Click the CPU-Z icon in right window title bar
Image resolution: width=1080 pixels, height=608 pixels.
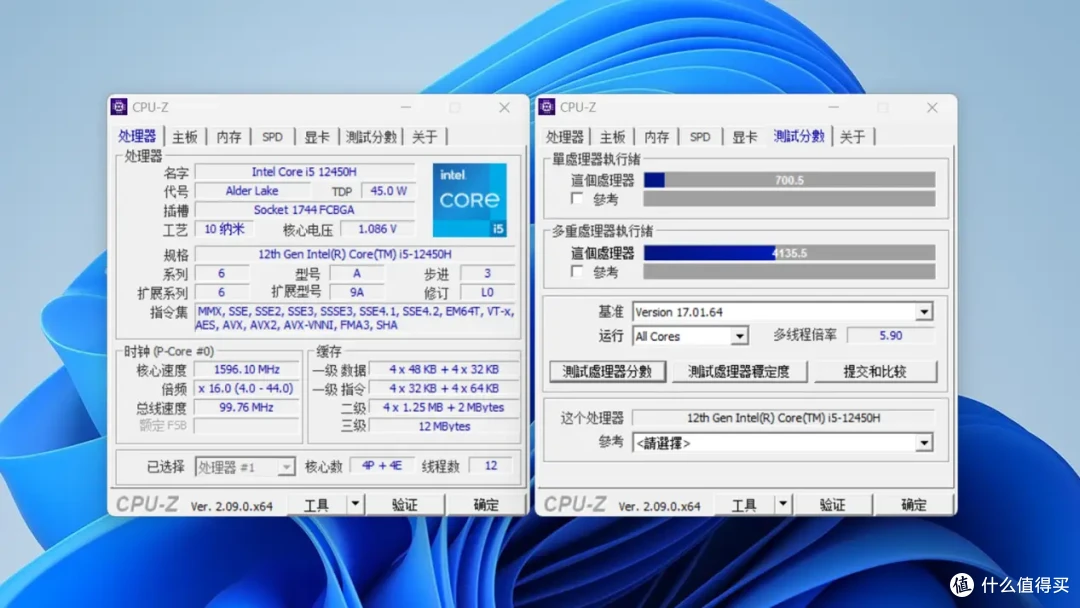pos(548,107)
